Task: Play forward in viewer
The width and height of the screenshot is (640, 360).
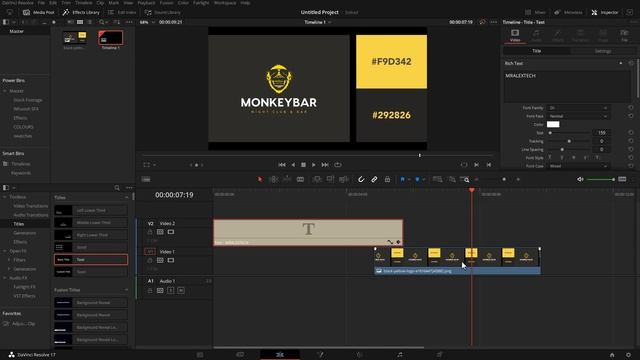Action: (313, 164)
